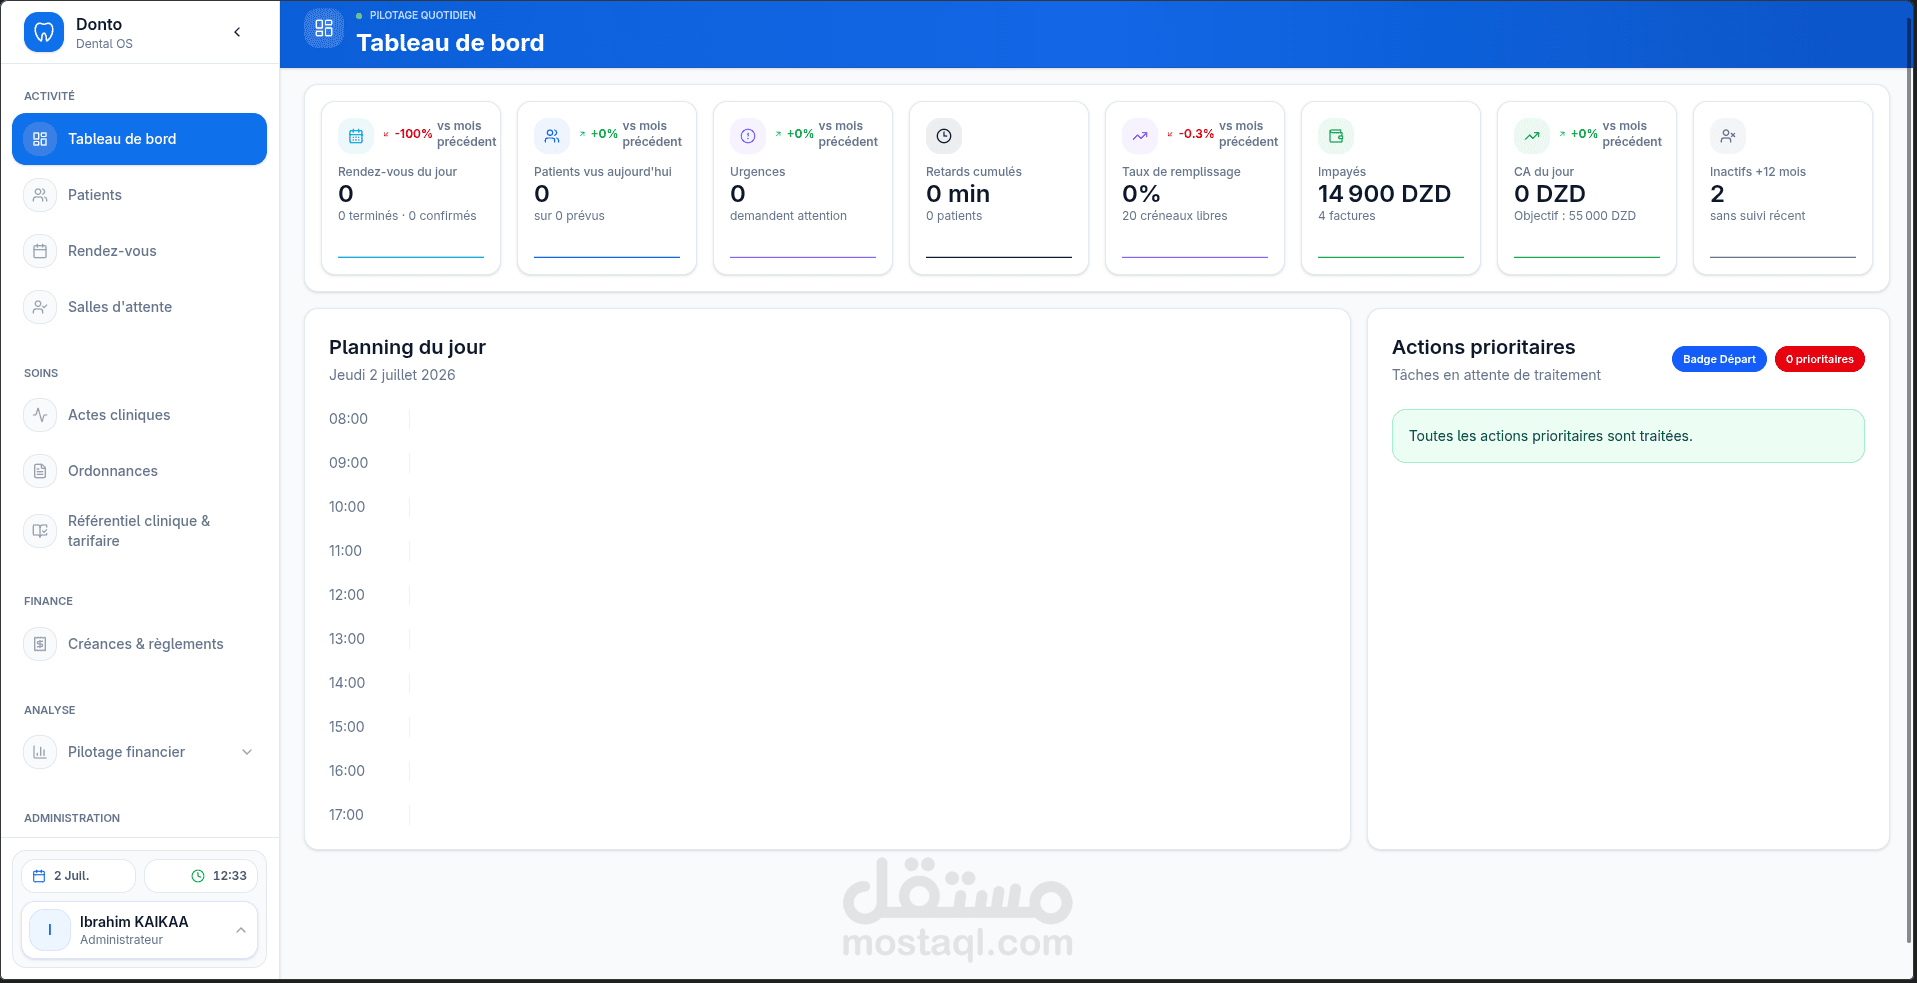
Task: Click the Impayés wallet icon
Action: [1336, 136]
